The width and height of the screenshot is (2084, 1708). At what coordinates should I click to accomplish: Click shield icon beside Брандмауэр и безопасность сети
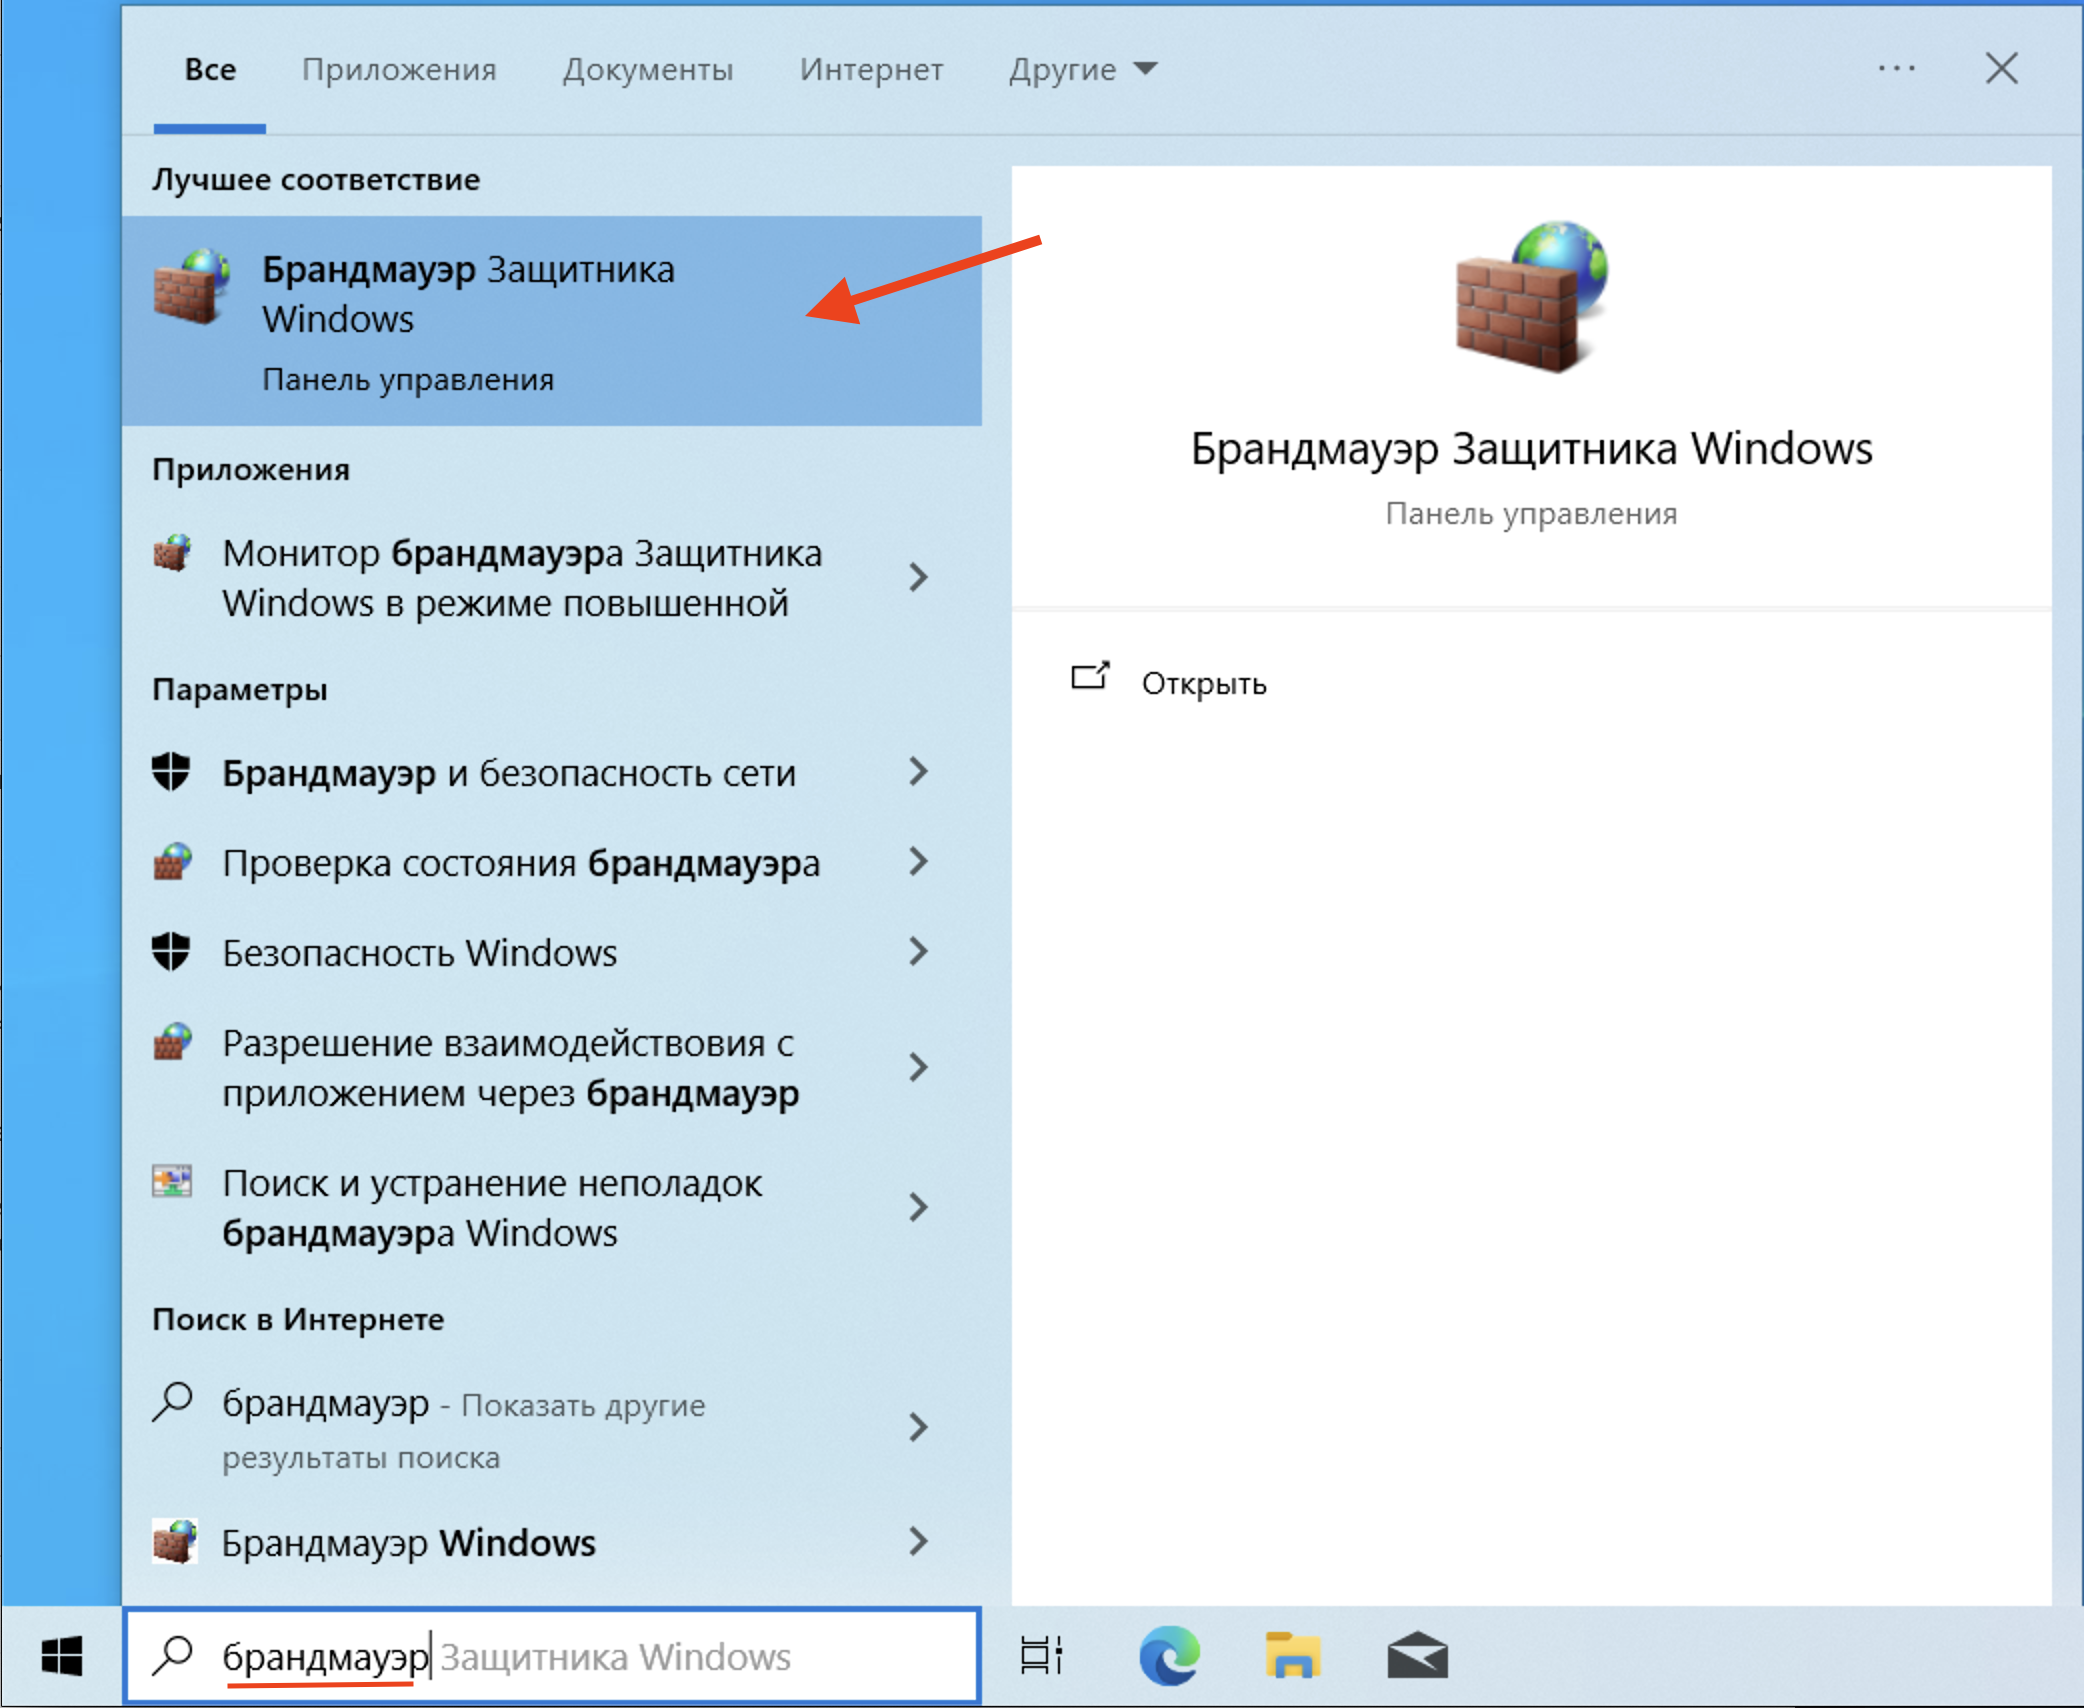pos(171,771)
